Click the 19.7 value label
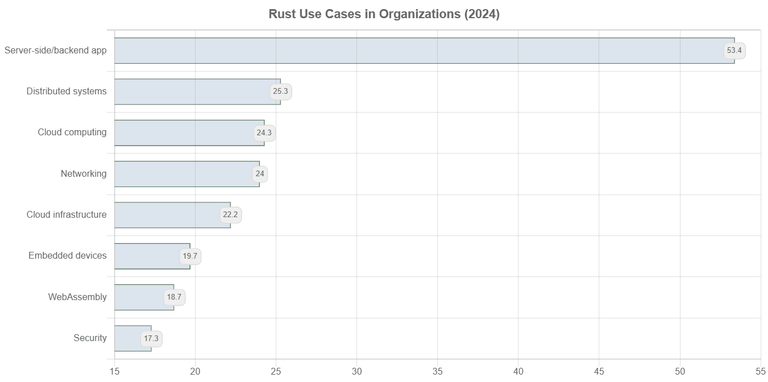The image size is (768, 382). (x=190, y=256)
